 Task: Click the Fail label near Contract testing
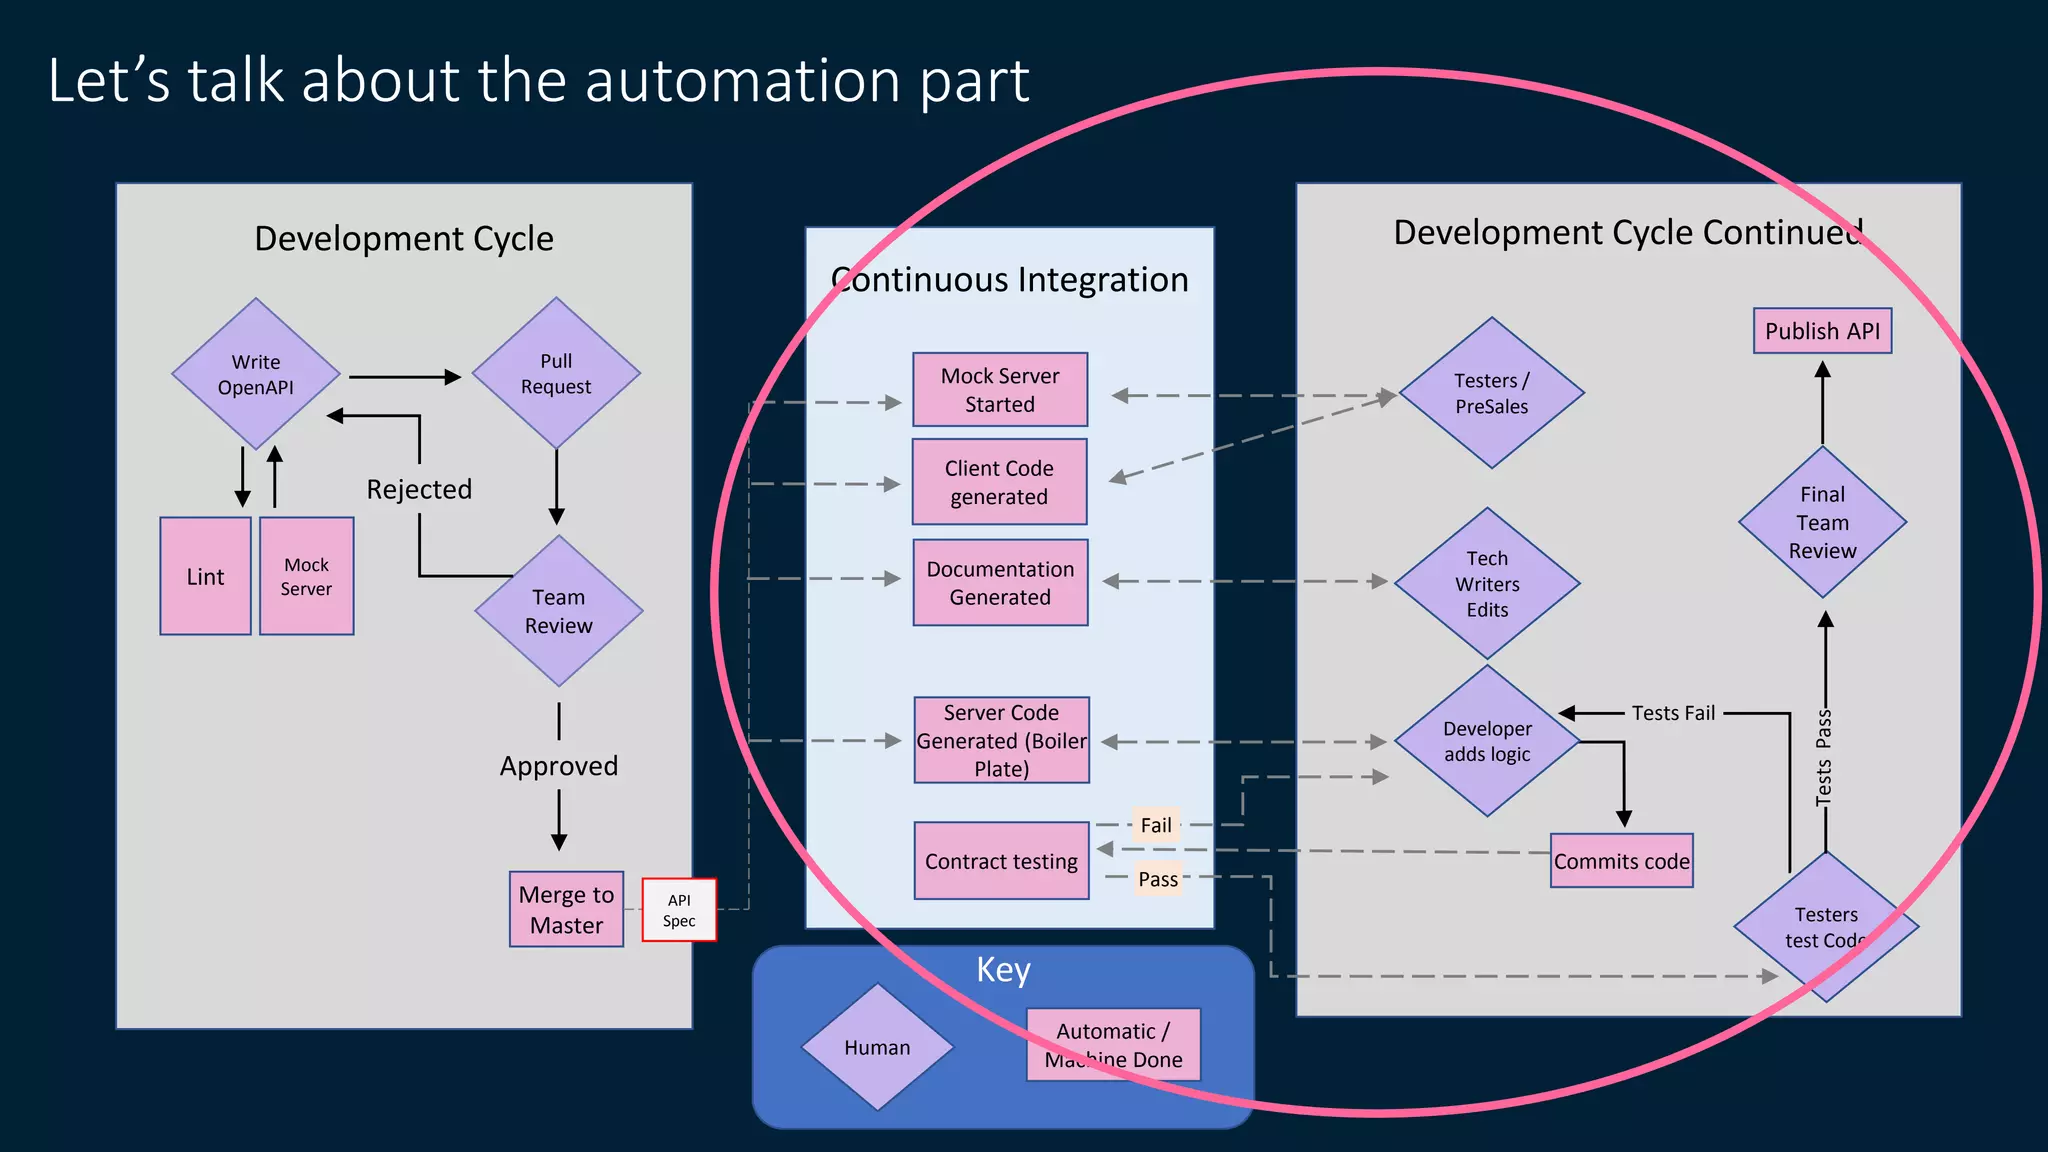1156,825
